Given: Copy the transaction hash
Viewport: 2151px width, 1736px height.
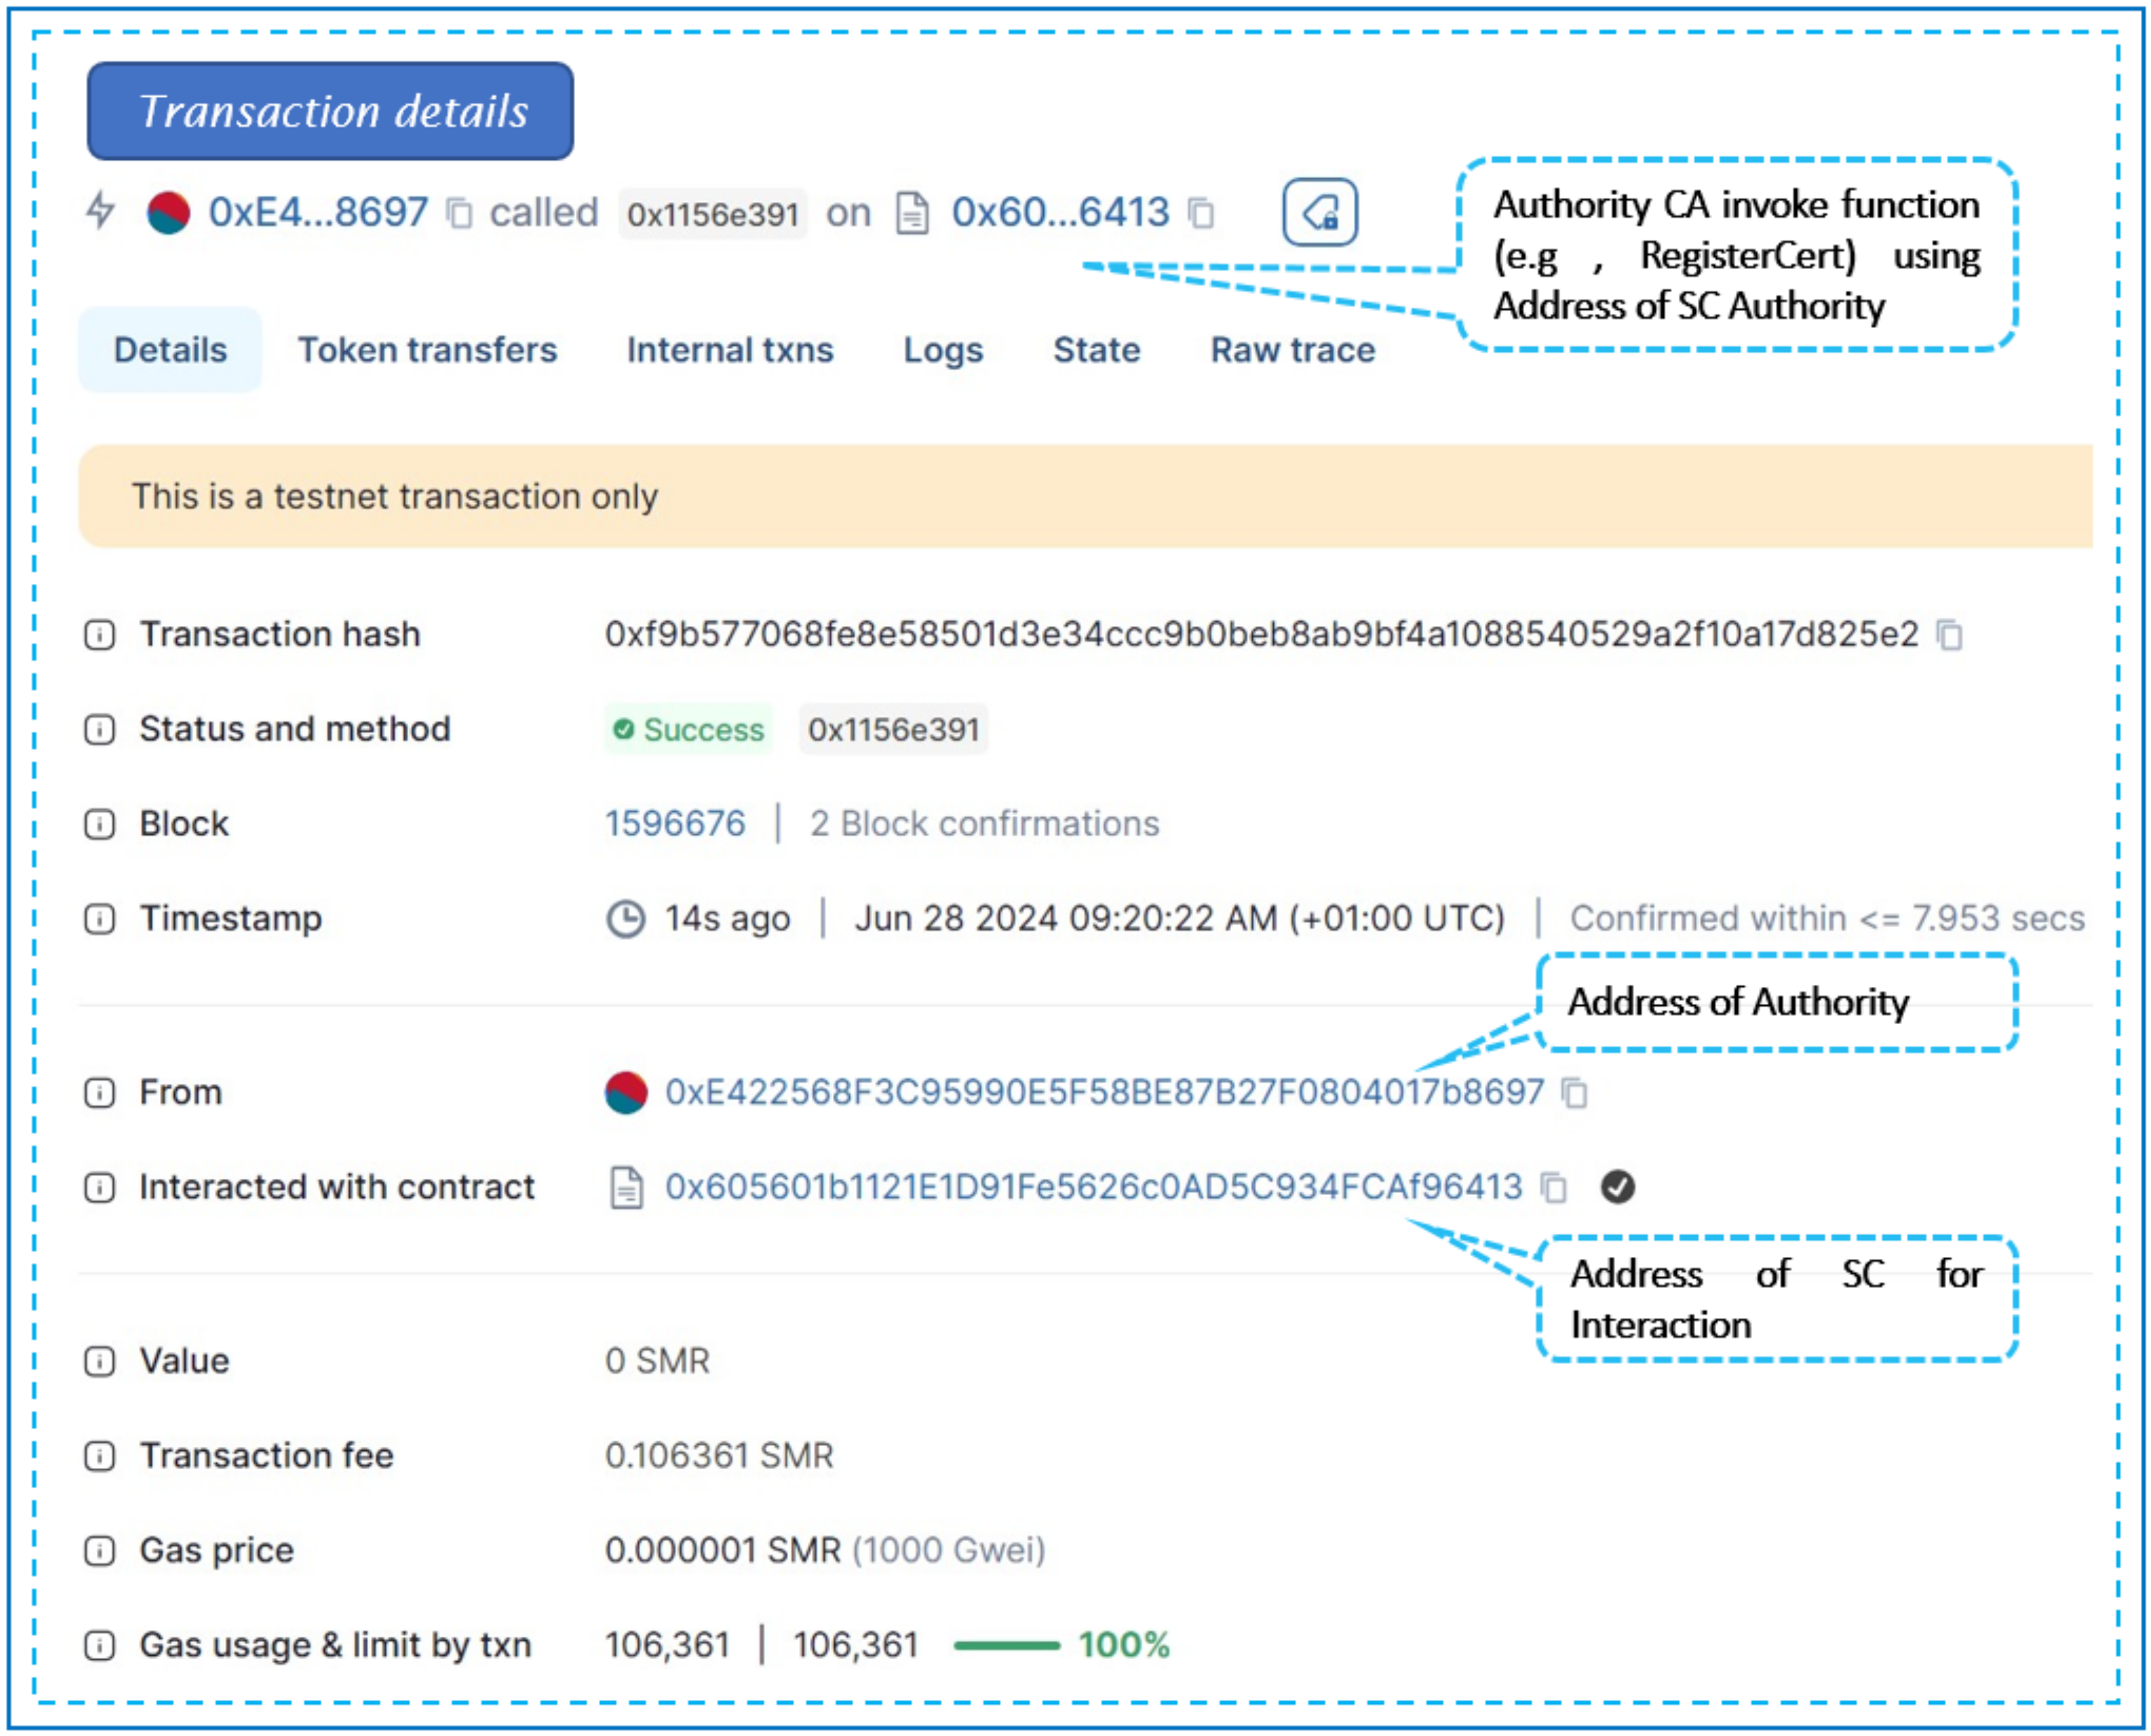Looking at the screenshot, I should tap(1950, 635).
